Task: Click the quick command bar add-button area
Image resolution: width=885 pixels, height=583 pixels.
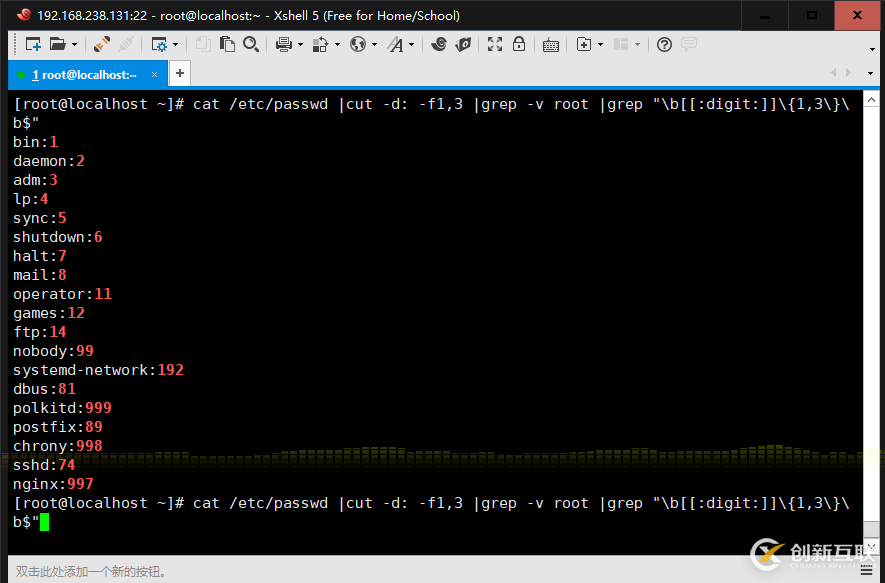Action: [x=91, y=572]
